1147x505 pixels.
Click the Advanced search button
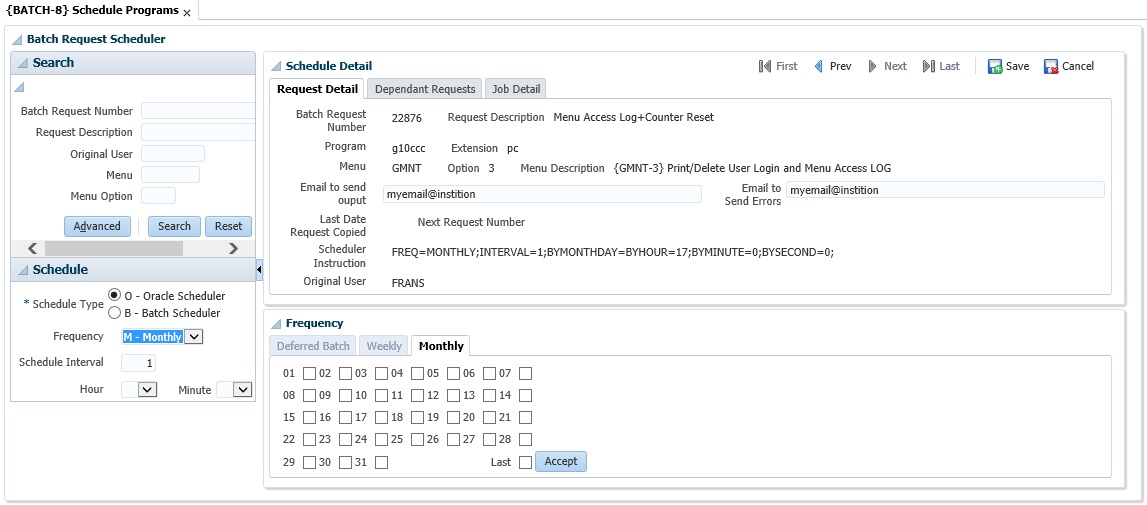[97, 226]
